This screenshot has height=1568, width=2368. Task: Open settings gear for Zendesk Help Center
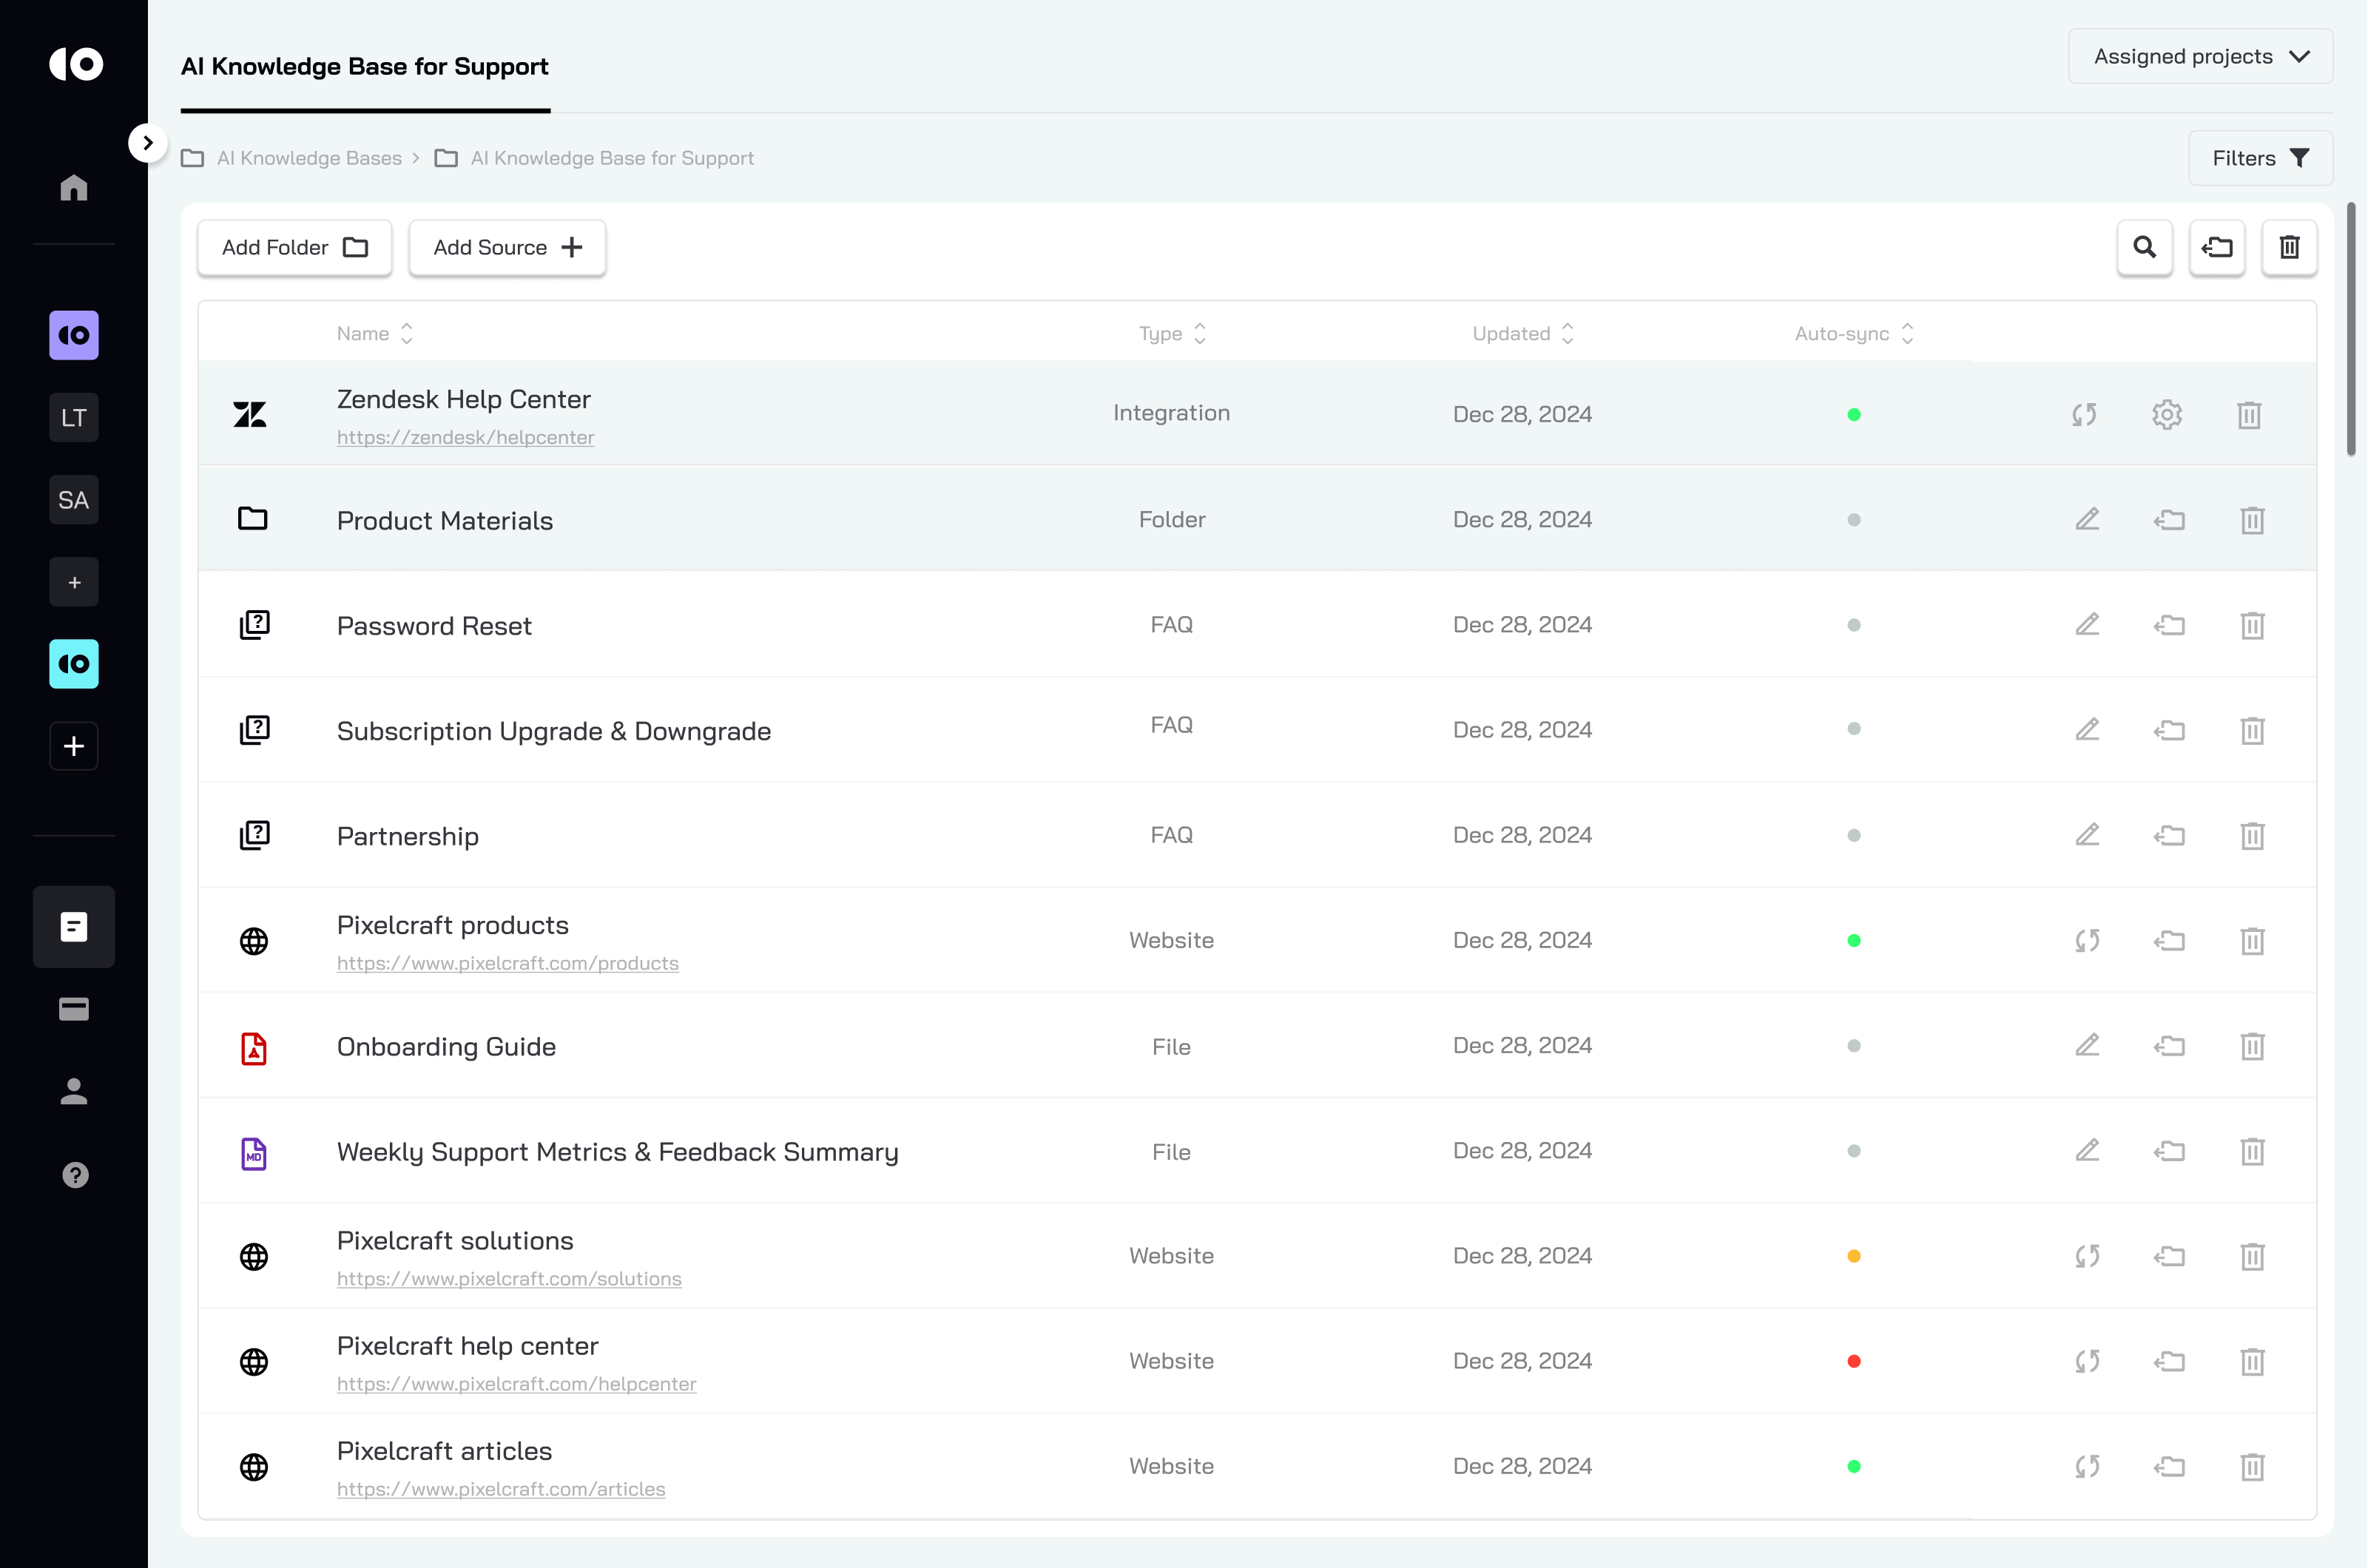pos(2166,414)
